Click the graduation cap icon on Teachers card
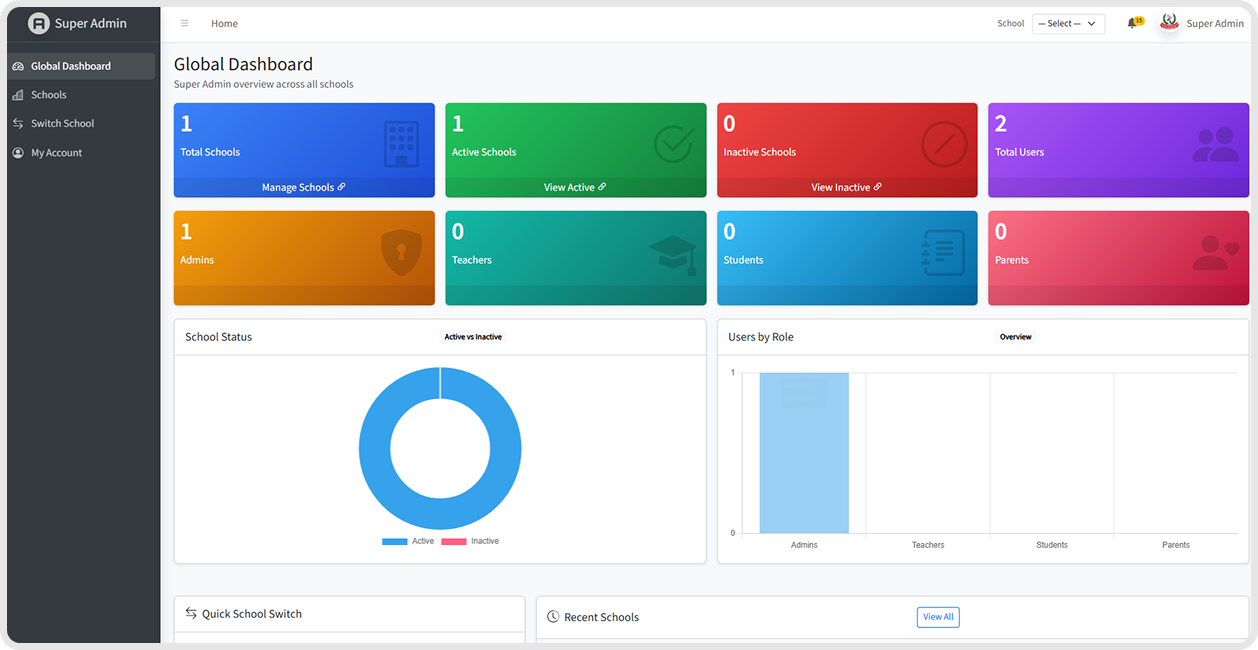This screenshot has height=650, width=1258. click(673, 254)
